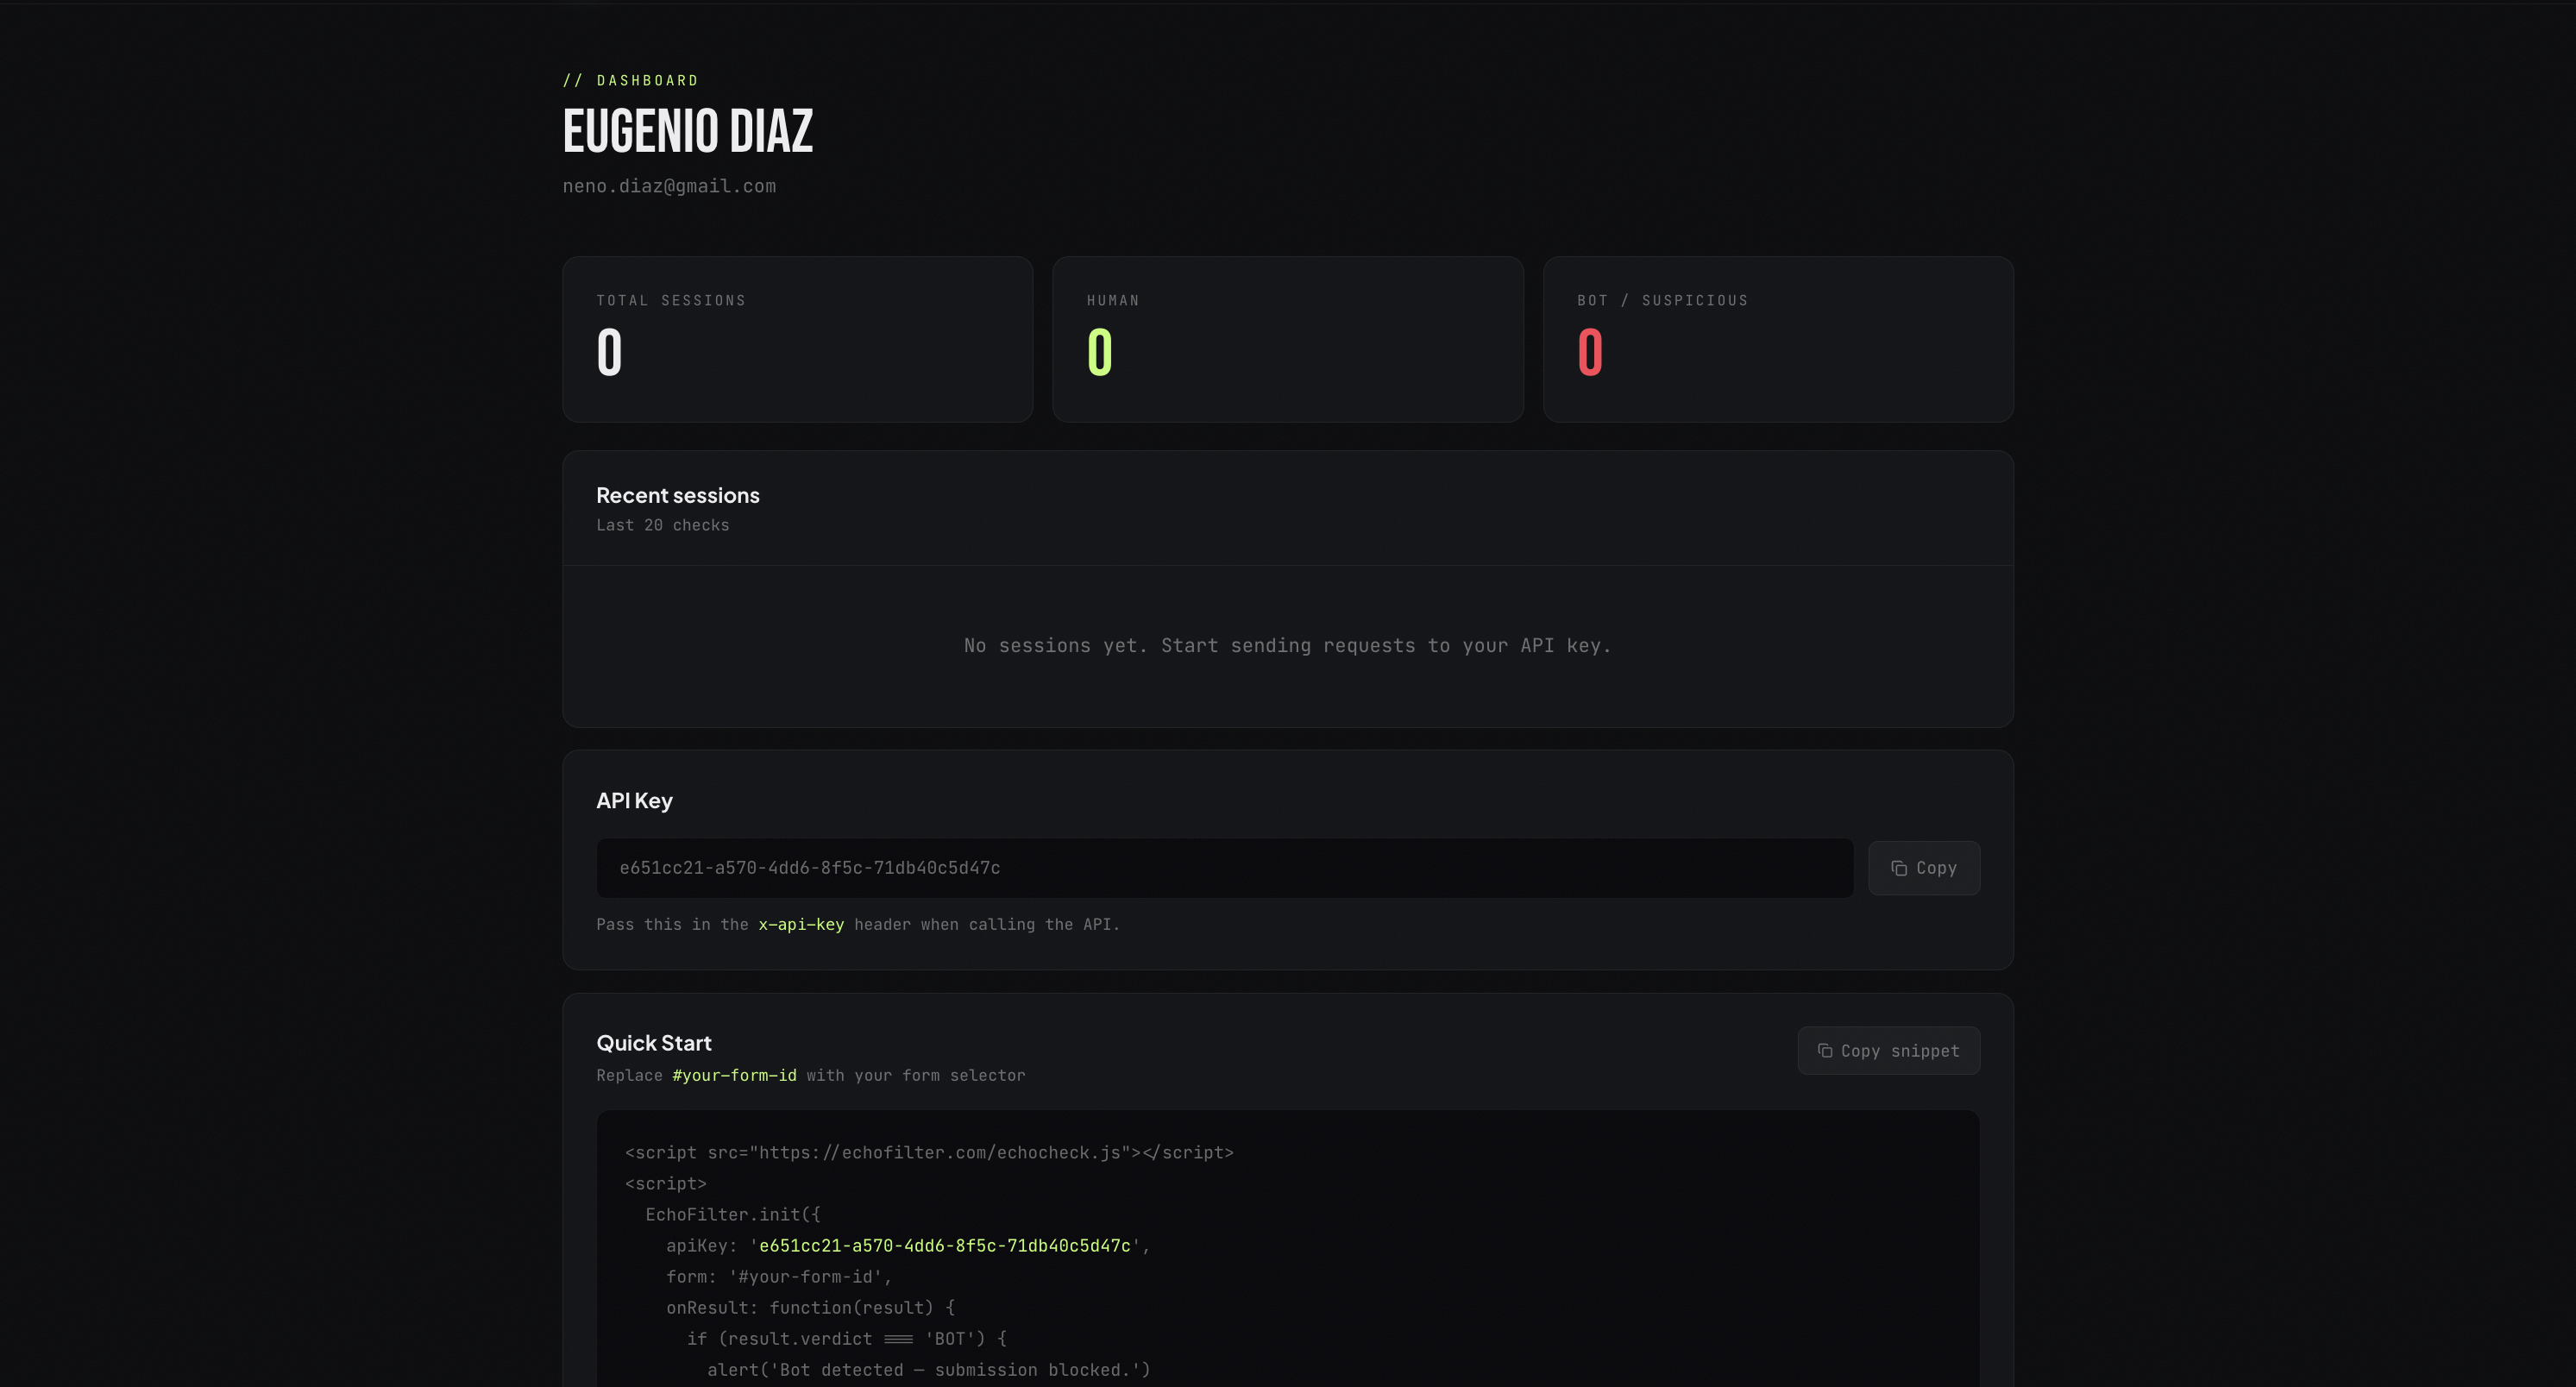The width and height of the screenshot is (2576, 1387).
Task: Select the API key text field
Action: [1224, 868]
